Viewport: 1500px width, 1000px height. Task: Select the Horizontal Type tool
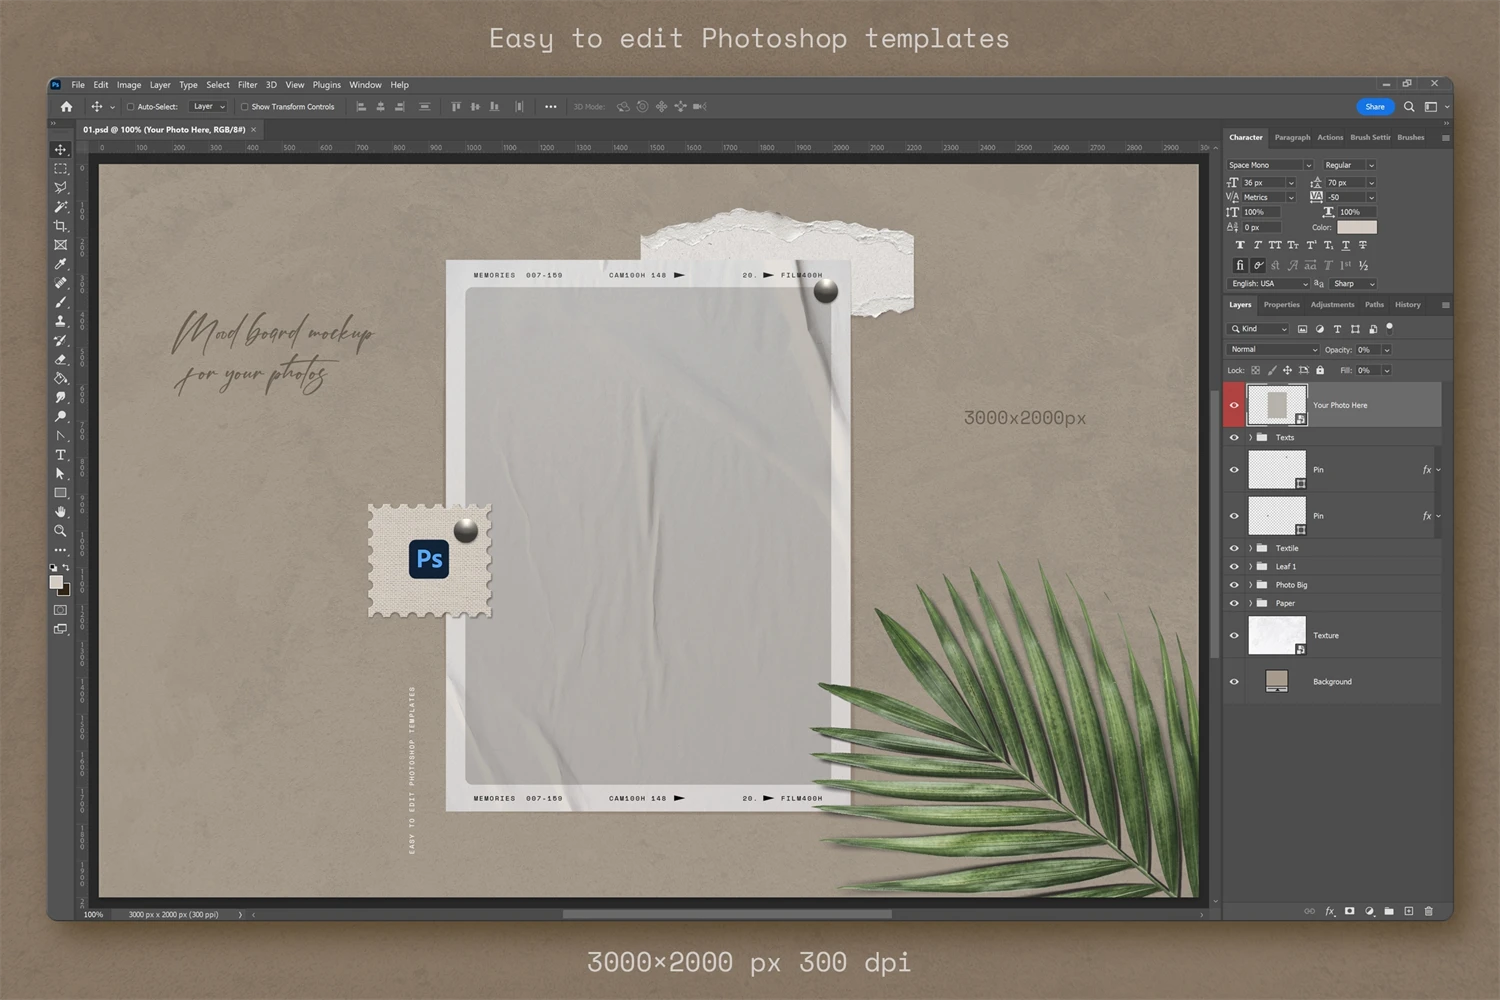click(x=61, y=455)
